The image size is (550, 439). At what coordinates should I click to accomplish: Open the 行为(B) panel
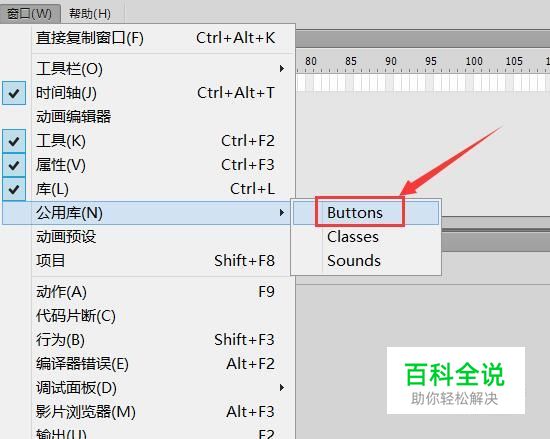[148, 340]
